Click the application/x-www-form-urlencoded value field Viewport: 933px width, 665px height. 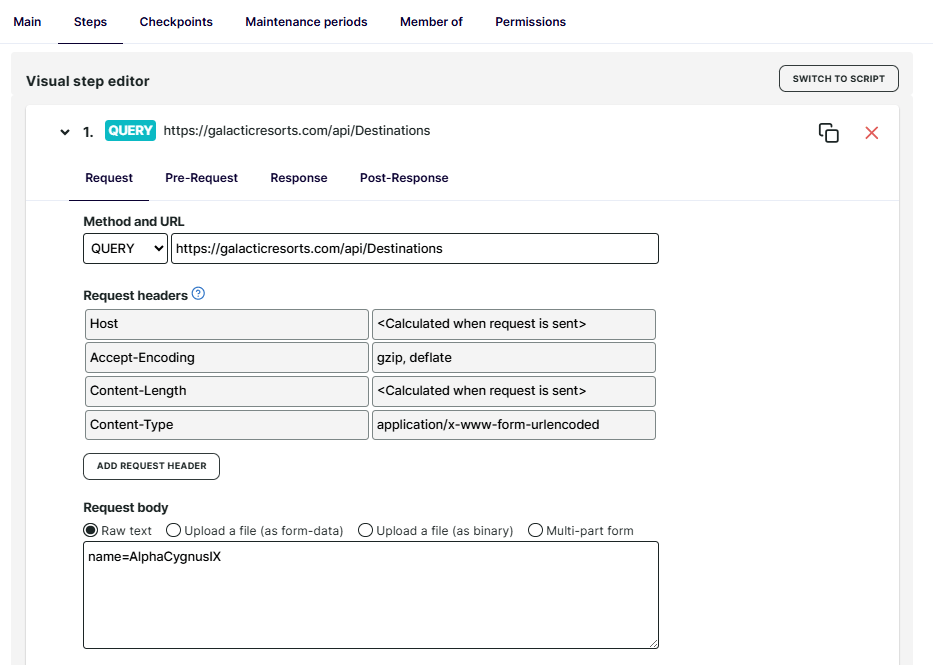[514, 425]
